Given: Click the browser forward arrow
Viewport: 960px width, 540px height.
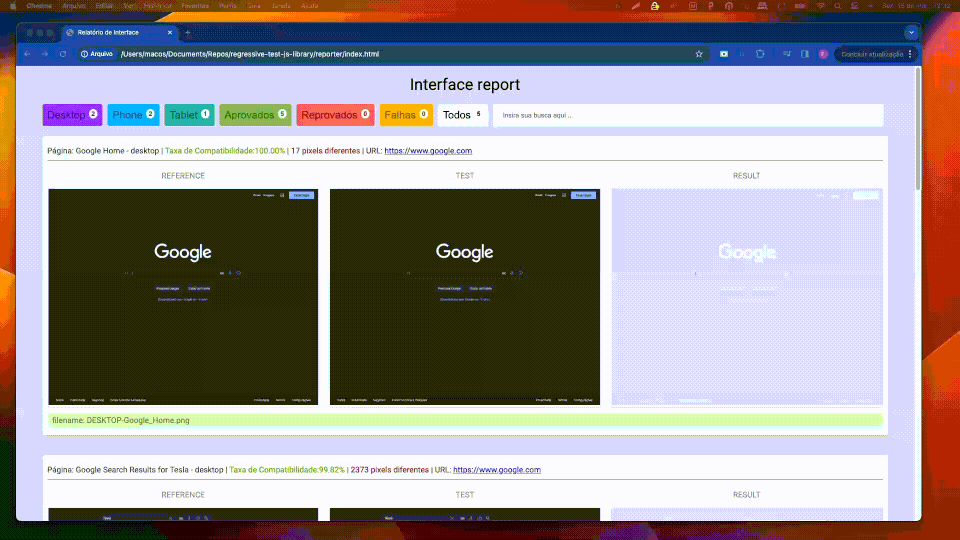Looking at the screenshot, I should pyautogui.click(x=45, y=54).
